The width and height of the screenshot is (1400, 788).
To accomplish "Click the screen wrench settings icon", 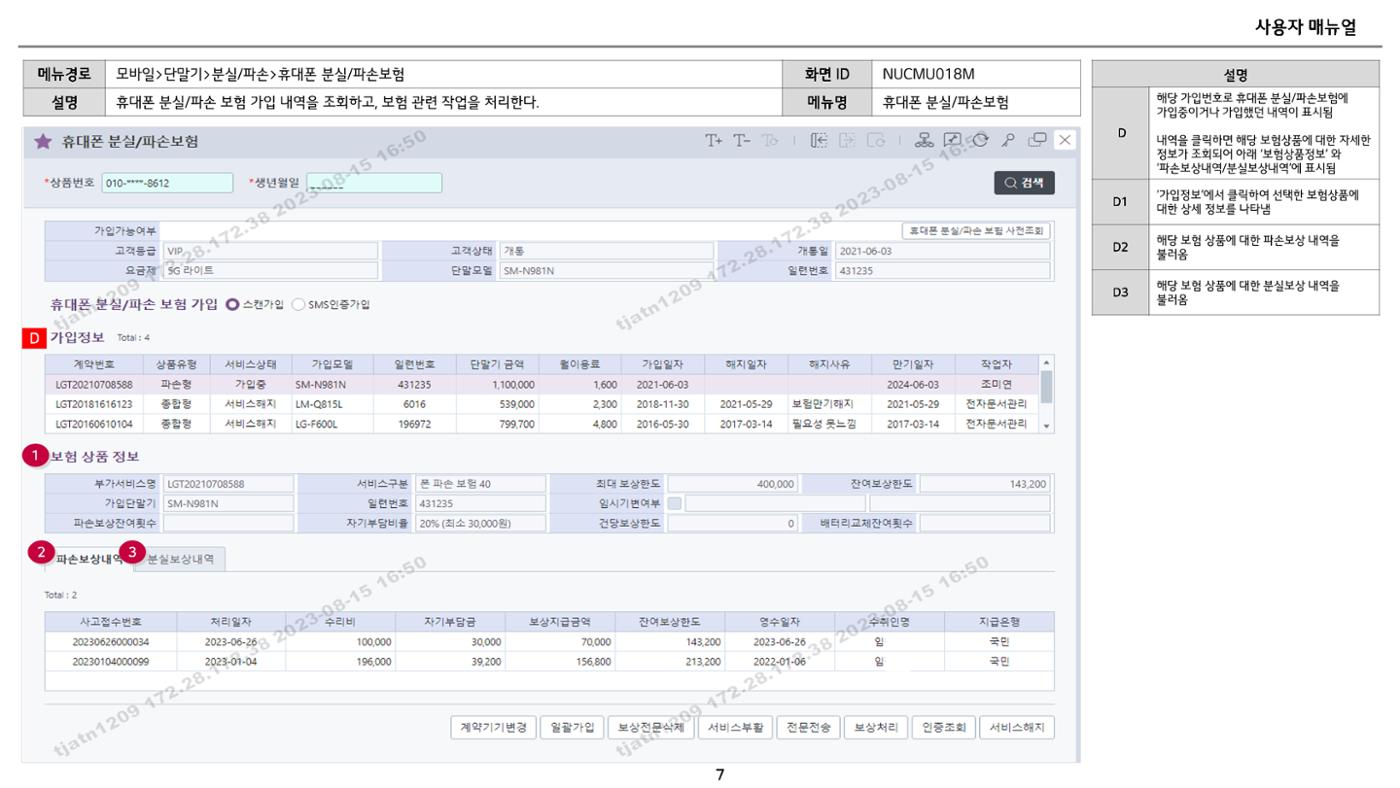I will coord(953,141).
